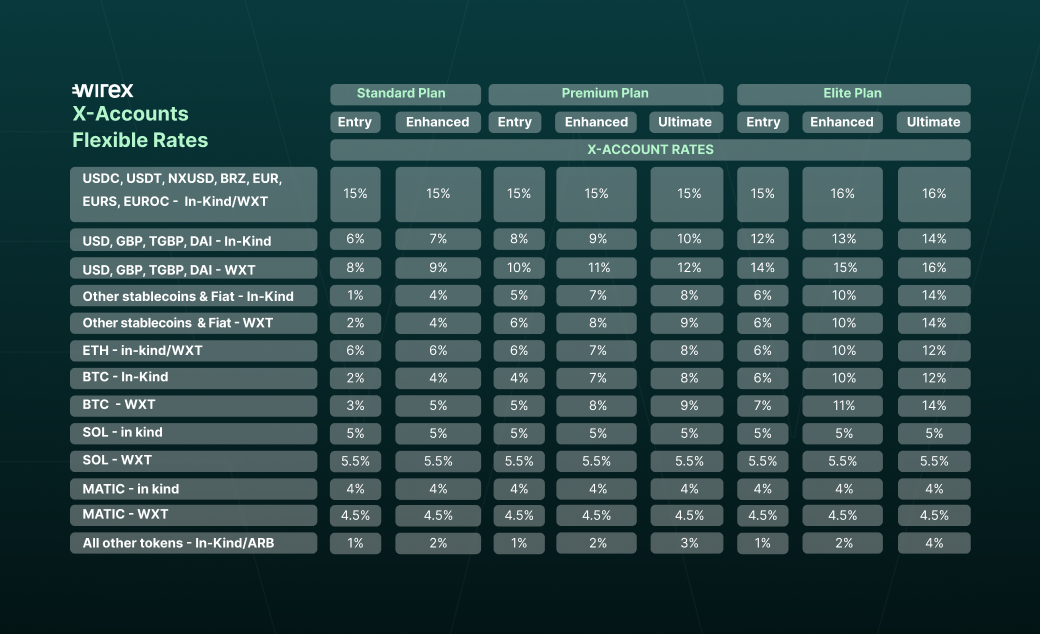Click 11% in the USD, GBP WXT row
1040x634 pixels.
[596, 268]
